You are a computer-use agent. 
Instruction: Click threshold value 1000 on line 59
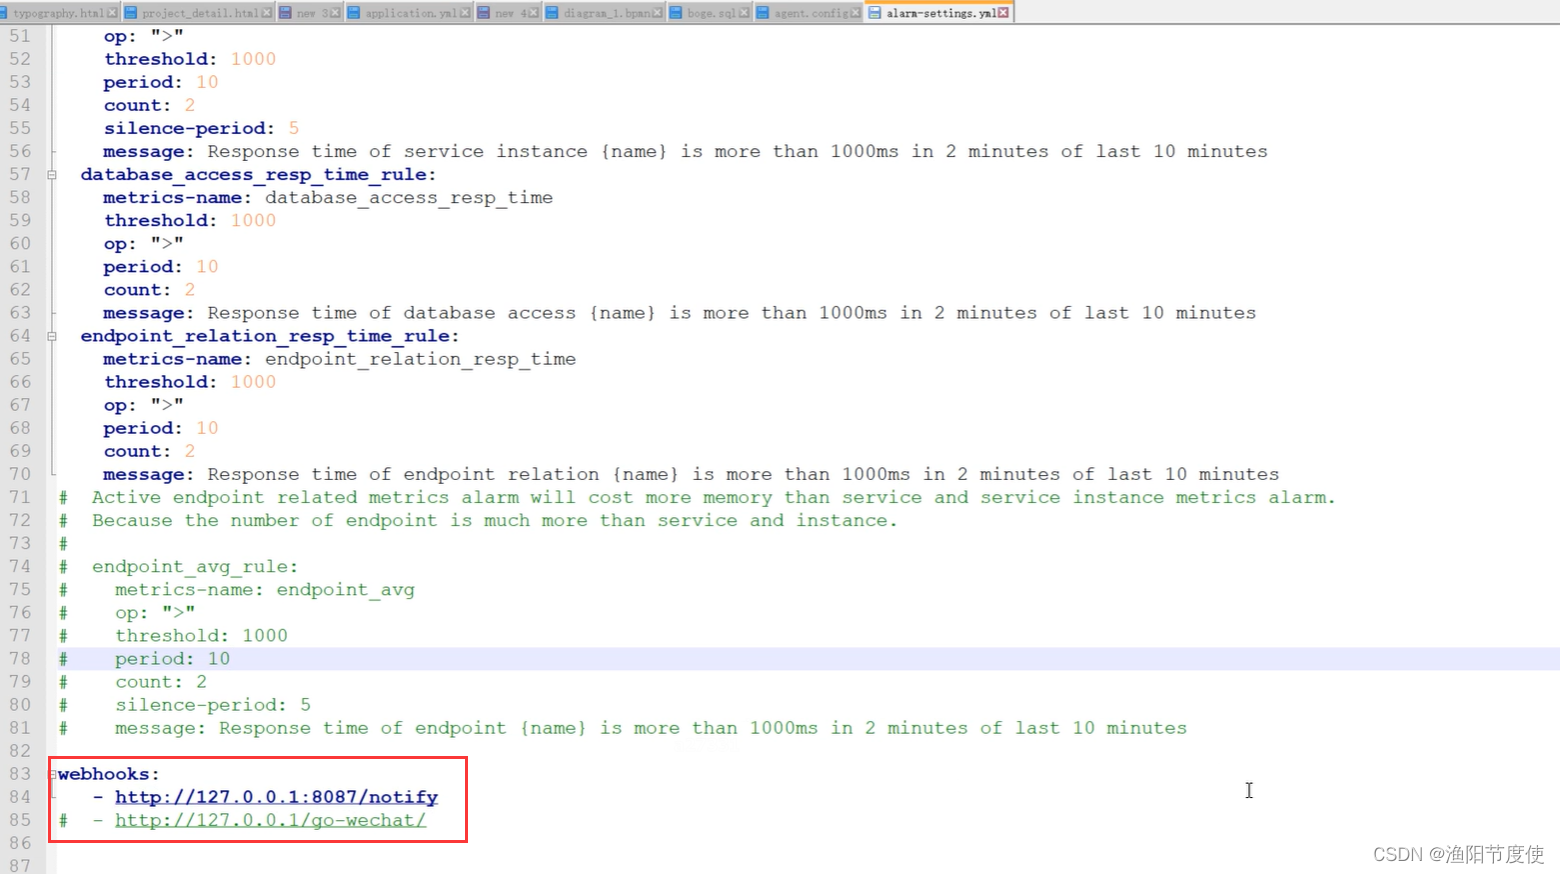tap(253, 221)
